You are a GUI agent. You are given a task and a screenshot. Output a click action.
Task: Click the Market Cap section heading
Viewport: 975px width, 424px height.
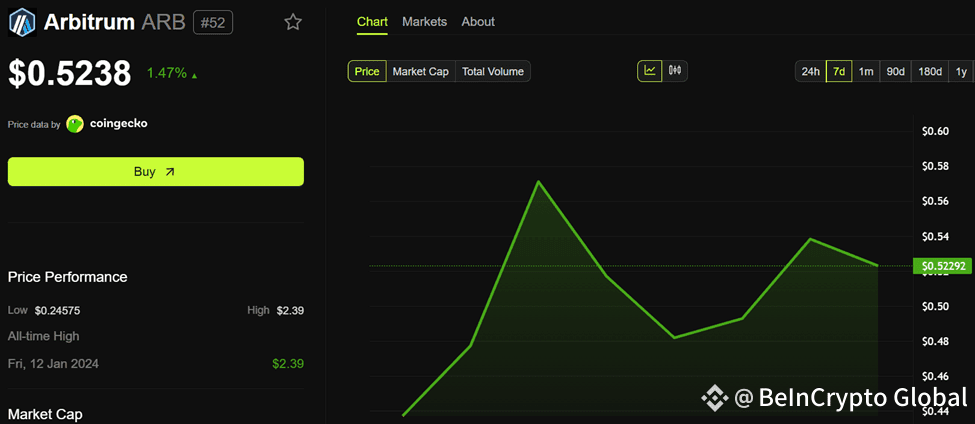45,414
